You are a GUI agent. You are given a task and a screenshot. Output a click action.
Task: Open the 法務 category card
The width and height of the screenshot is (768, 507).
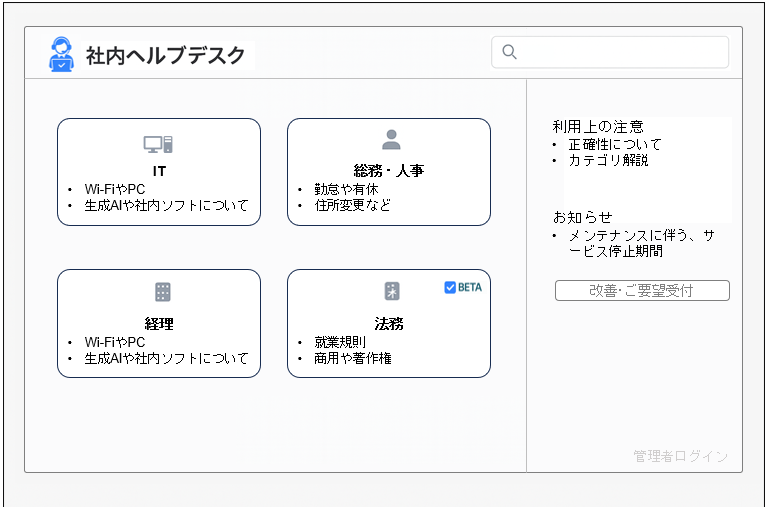coord(389,323)
